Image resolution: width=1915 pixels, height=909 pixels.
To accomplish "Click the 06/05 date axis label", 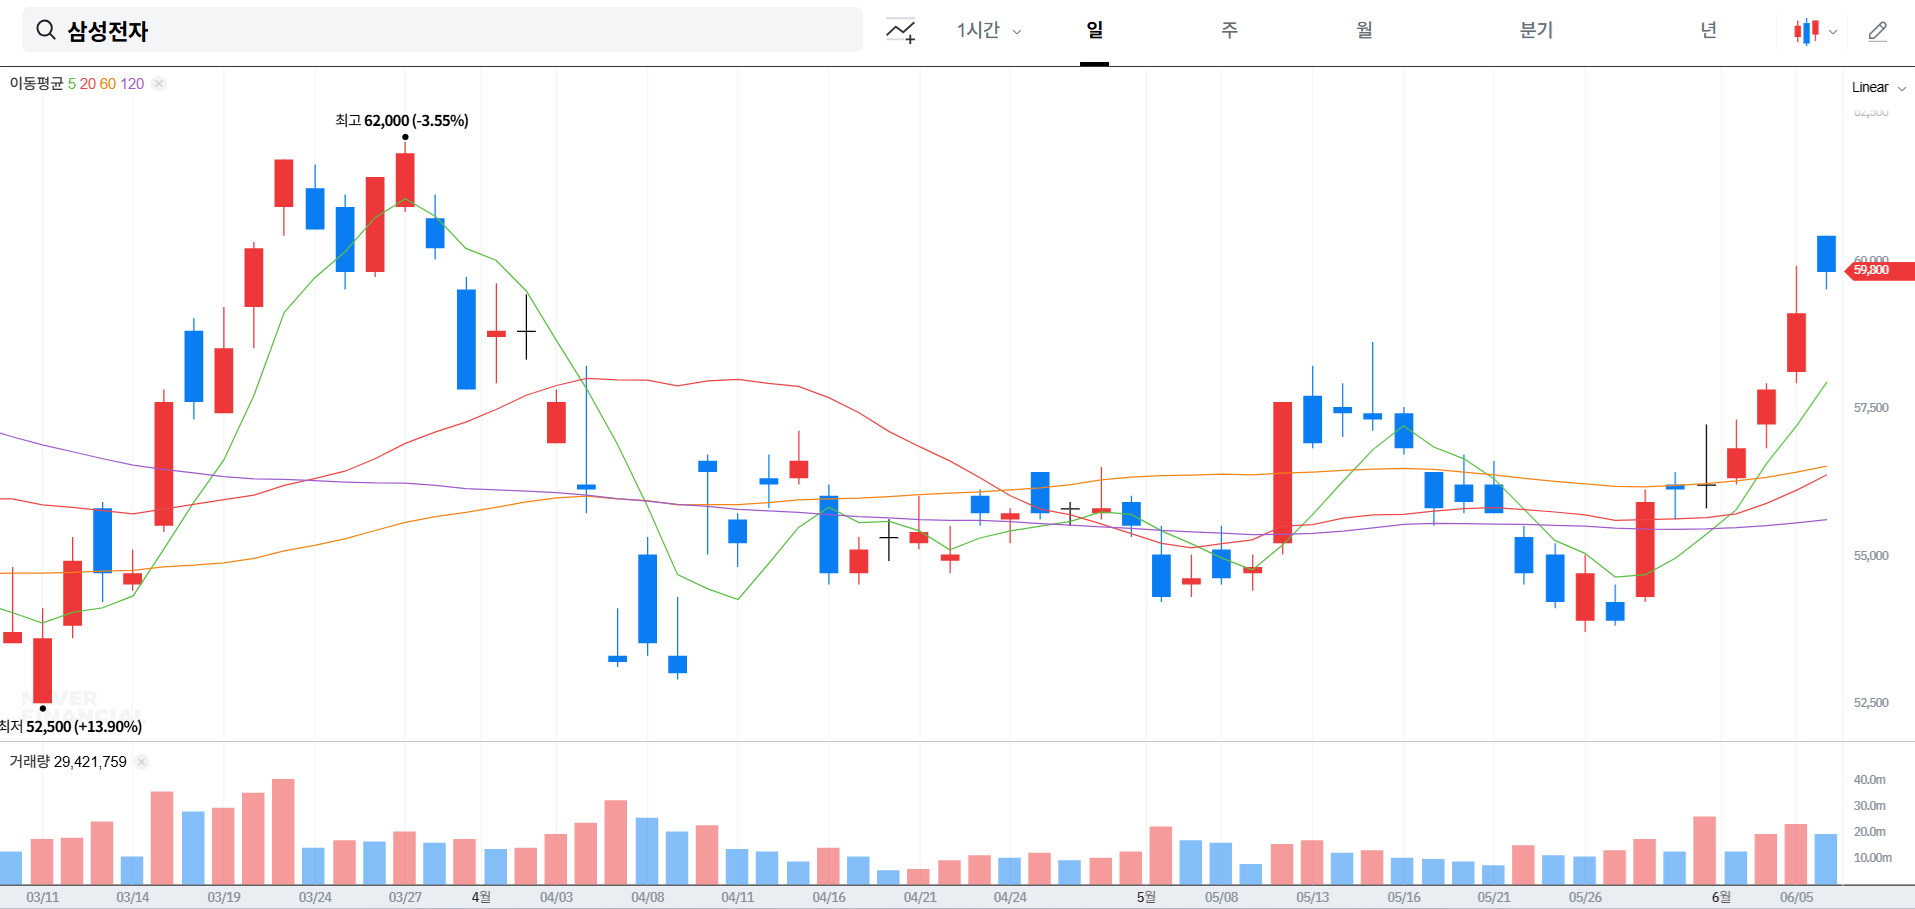I will tap(1796, 897).
